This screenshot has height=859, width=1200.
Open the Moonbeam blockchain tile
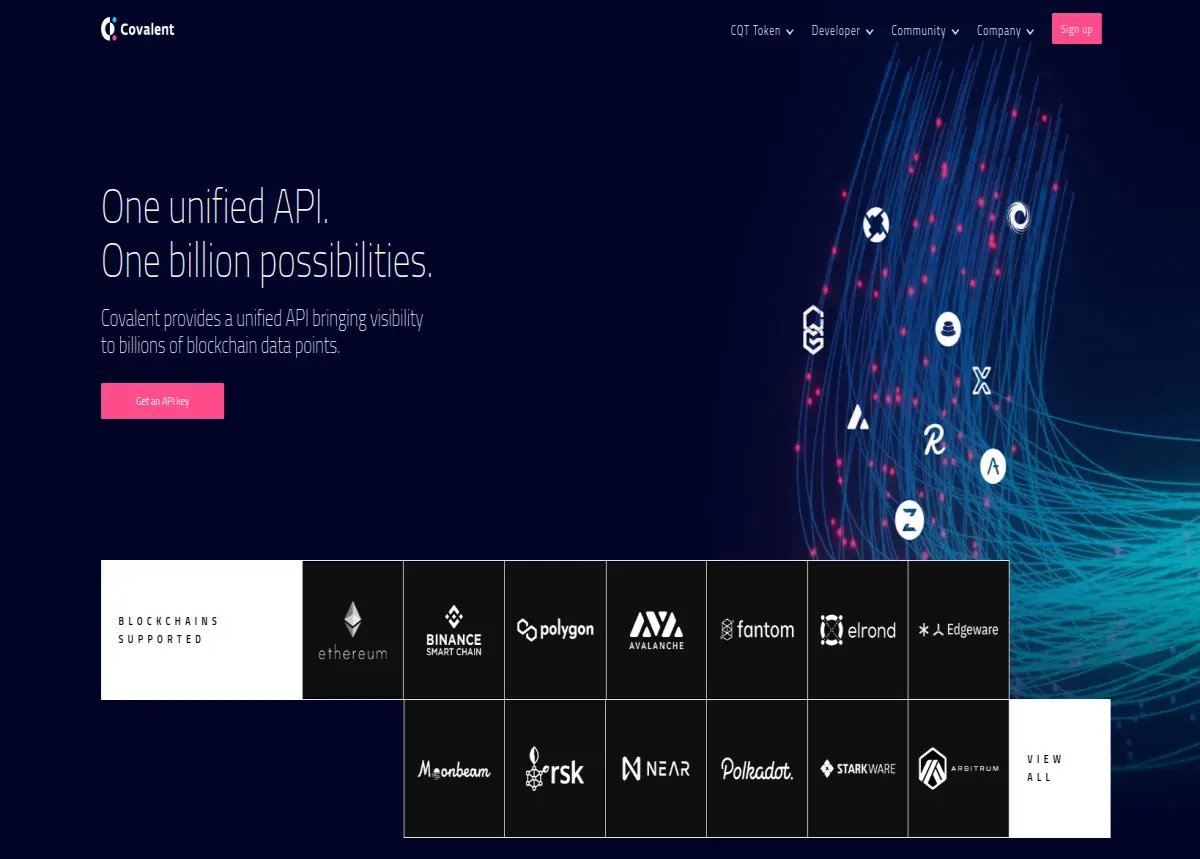click(454, 769)
